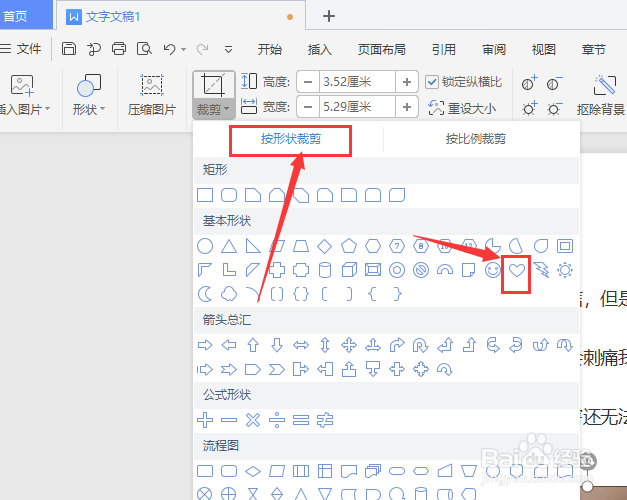Select the cube shape
Screen dimensions: 627x500
[349, 270]
